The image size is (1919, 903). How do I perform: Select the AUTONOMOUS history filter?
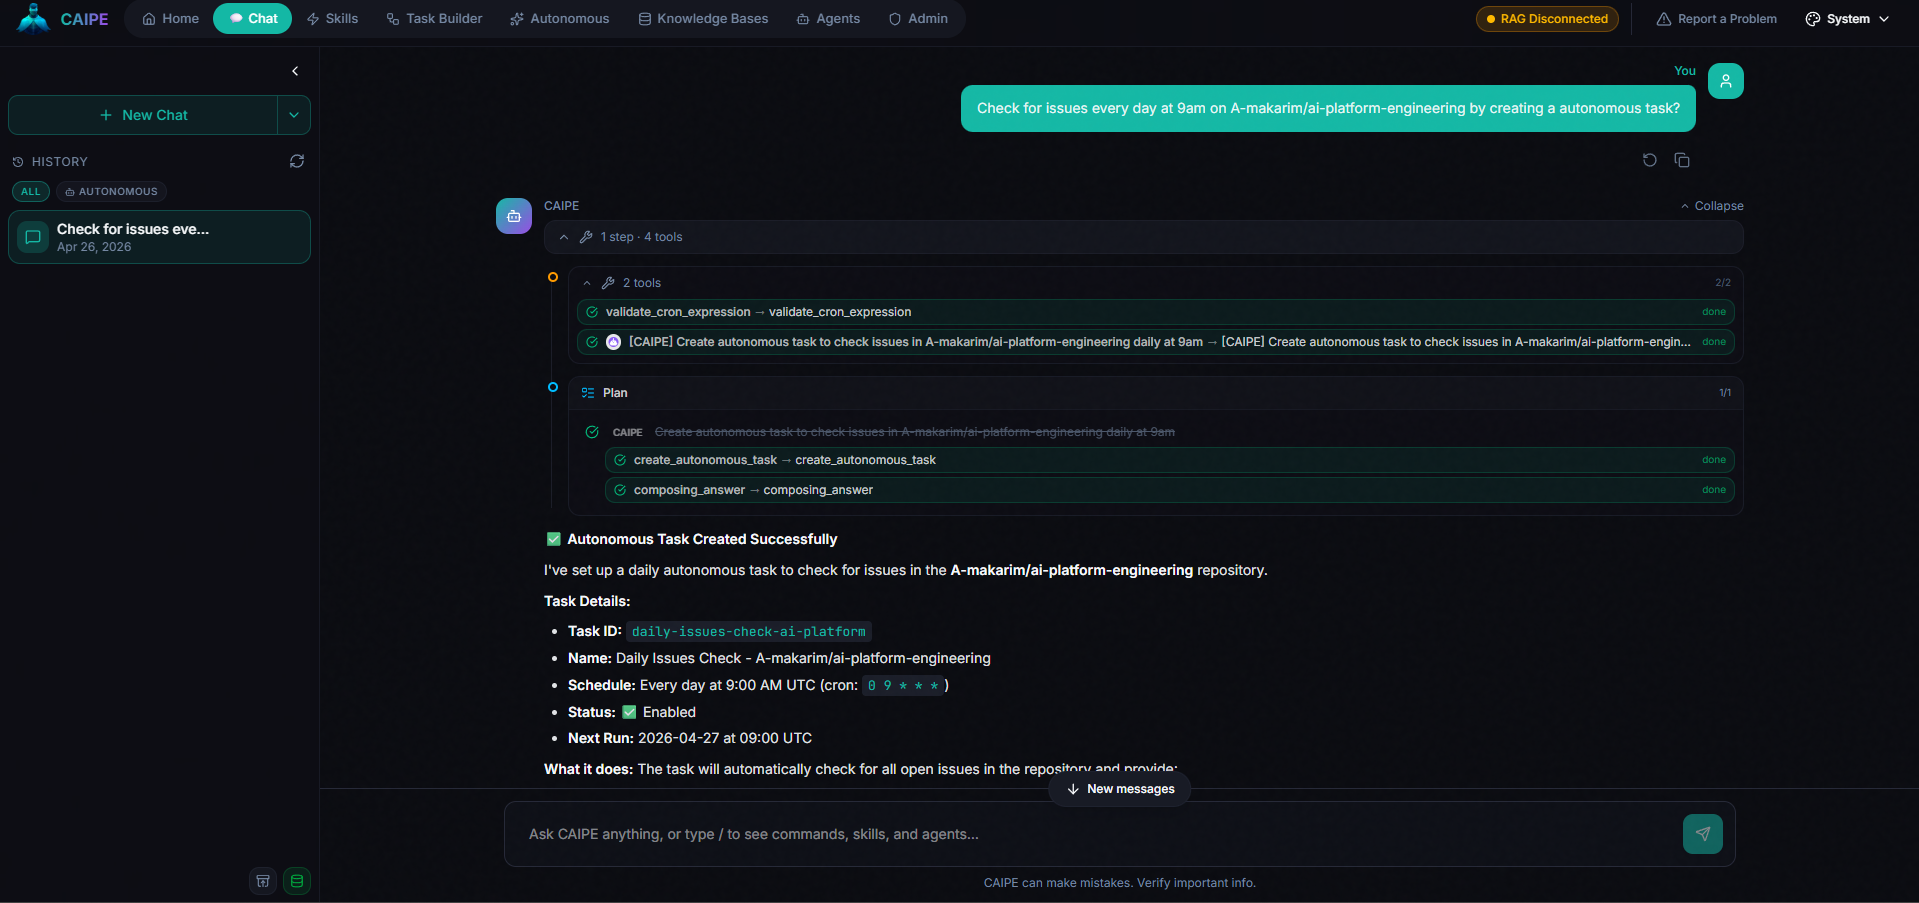[x=110, y=191]
